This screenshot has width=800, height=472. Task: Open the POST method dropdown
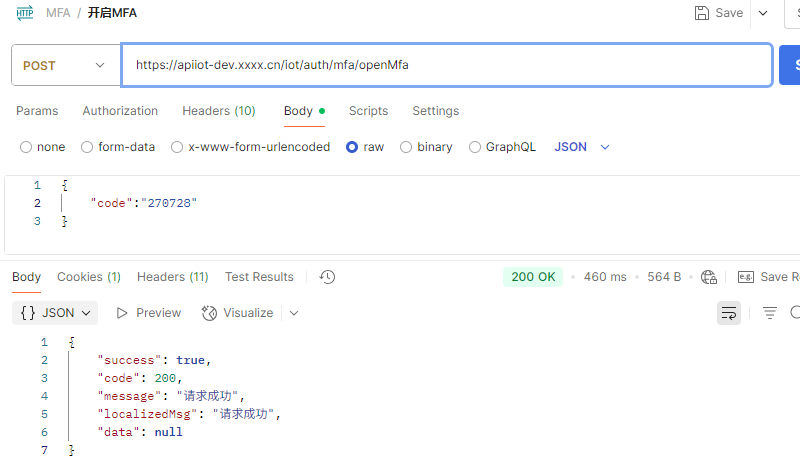pyautogui.click(x=62, y=65)
